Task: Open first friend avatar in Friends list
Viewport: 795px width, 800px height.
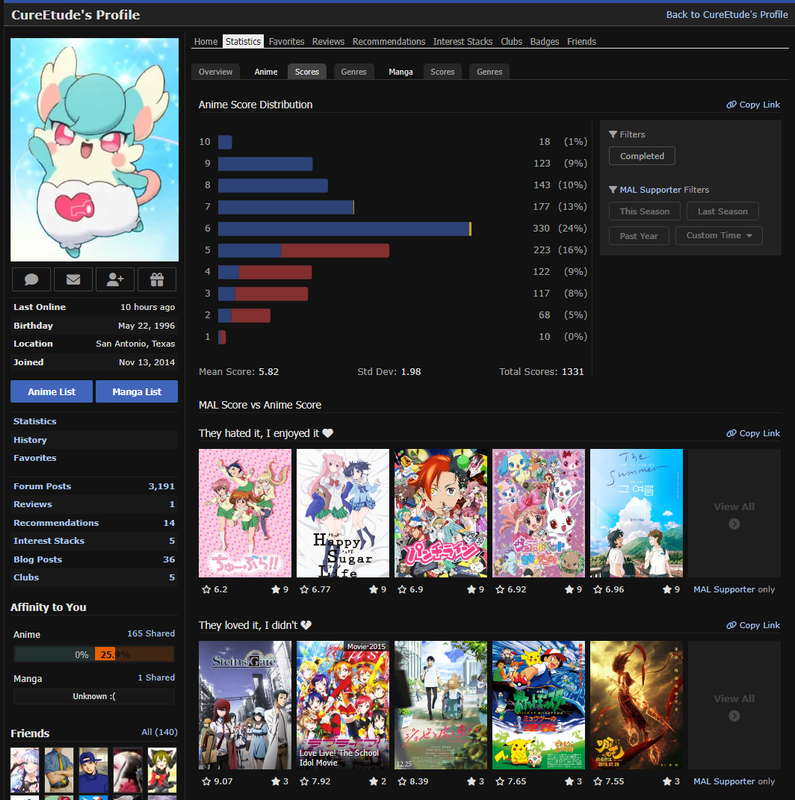Action: [24, 770]
